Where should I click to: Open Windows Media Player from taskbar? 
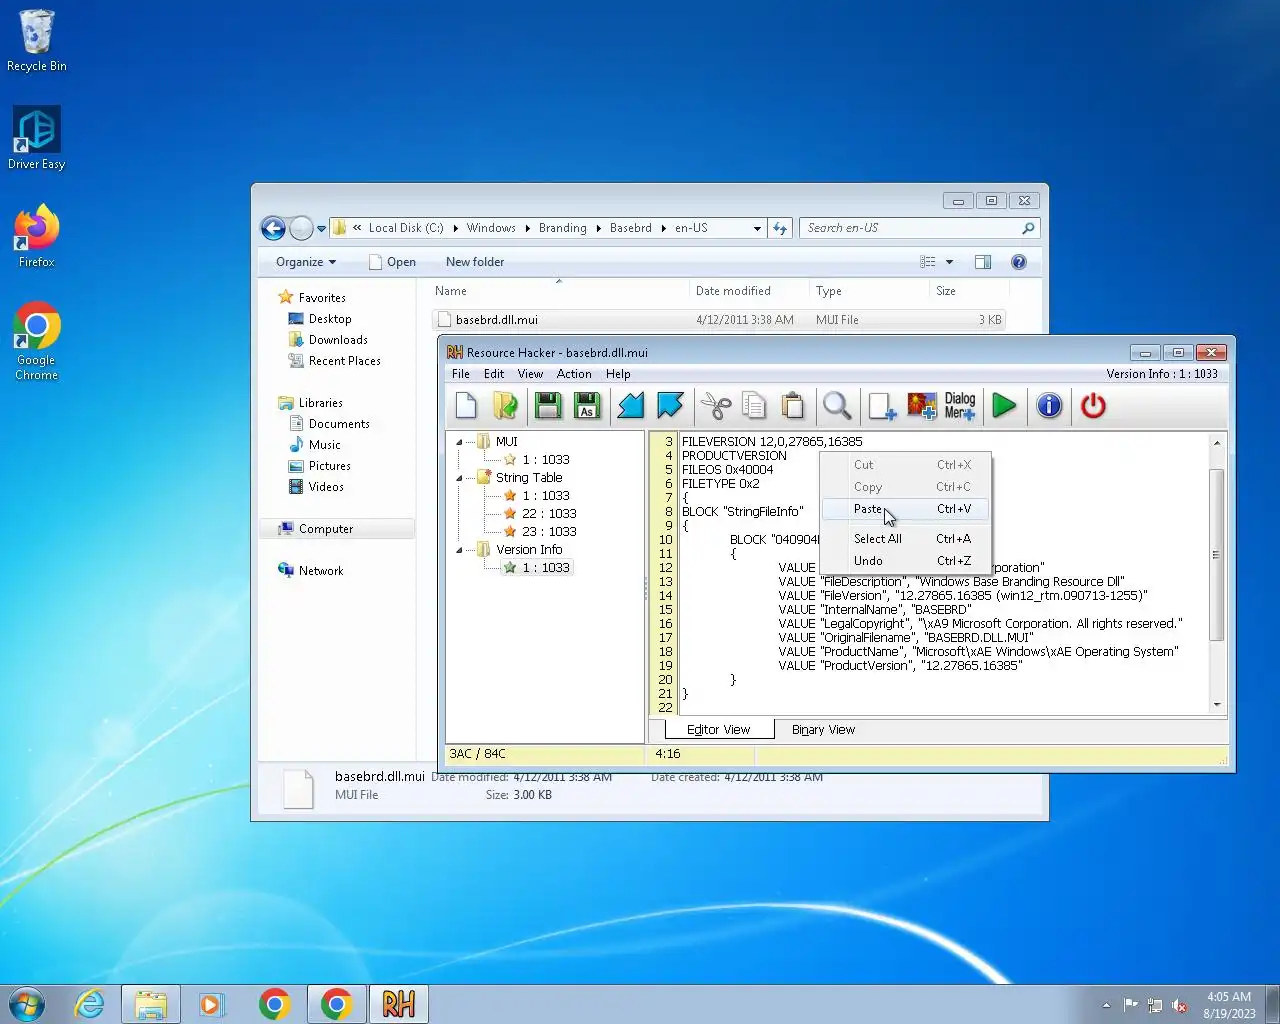pyautogui.click(x=211, y=1004)
